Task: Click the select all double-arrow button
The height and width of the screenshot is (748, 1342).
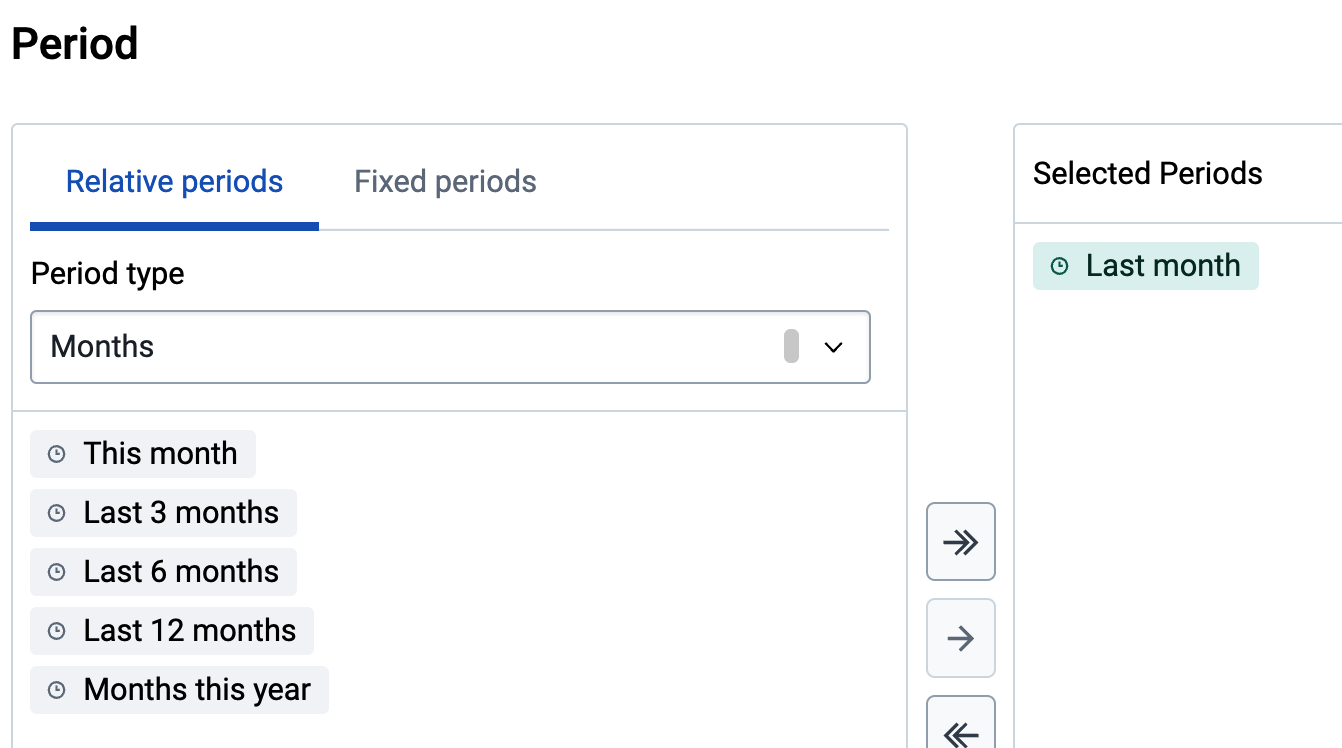Action: click(961, 541)
